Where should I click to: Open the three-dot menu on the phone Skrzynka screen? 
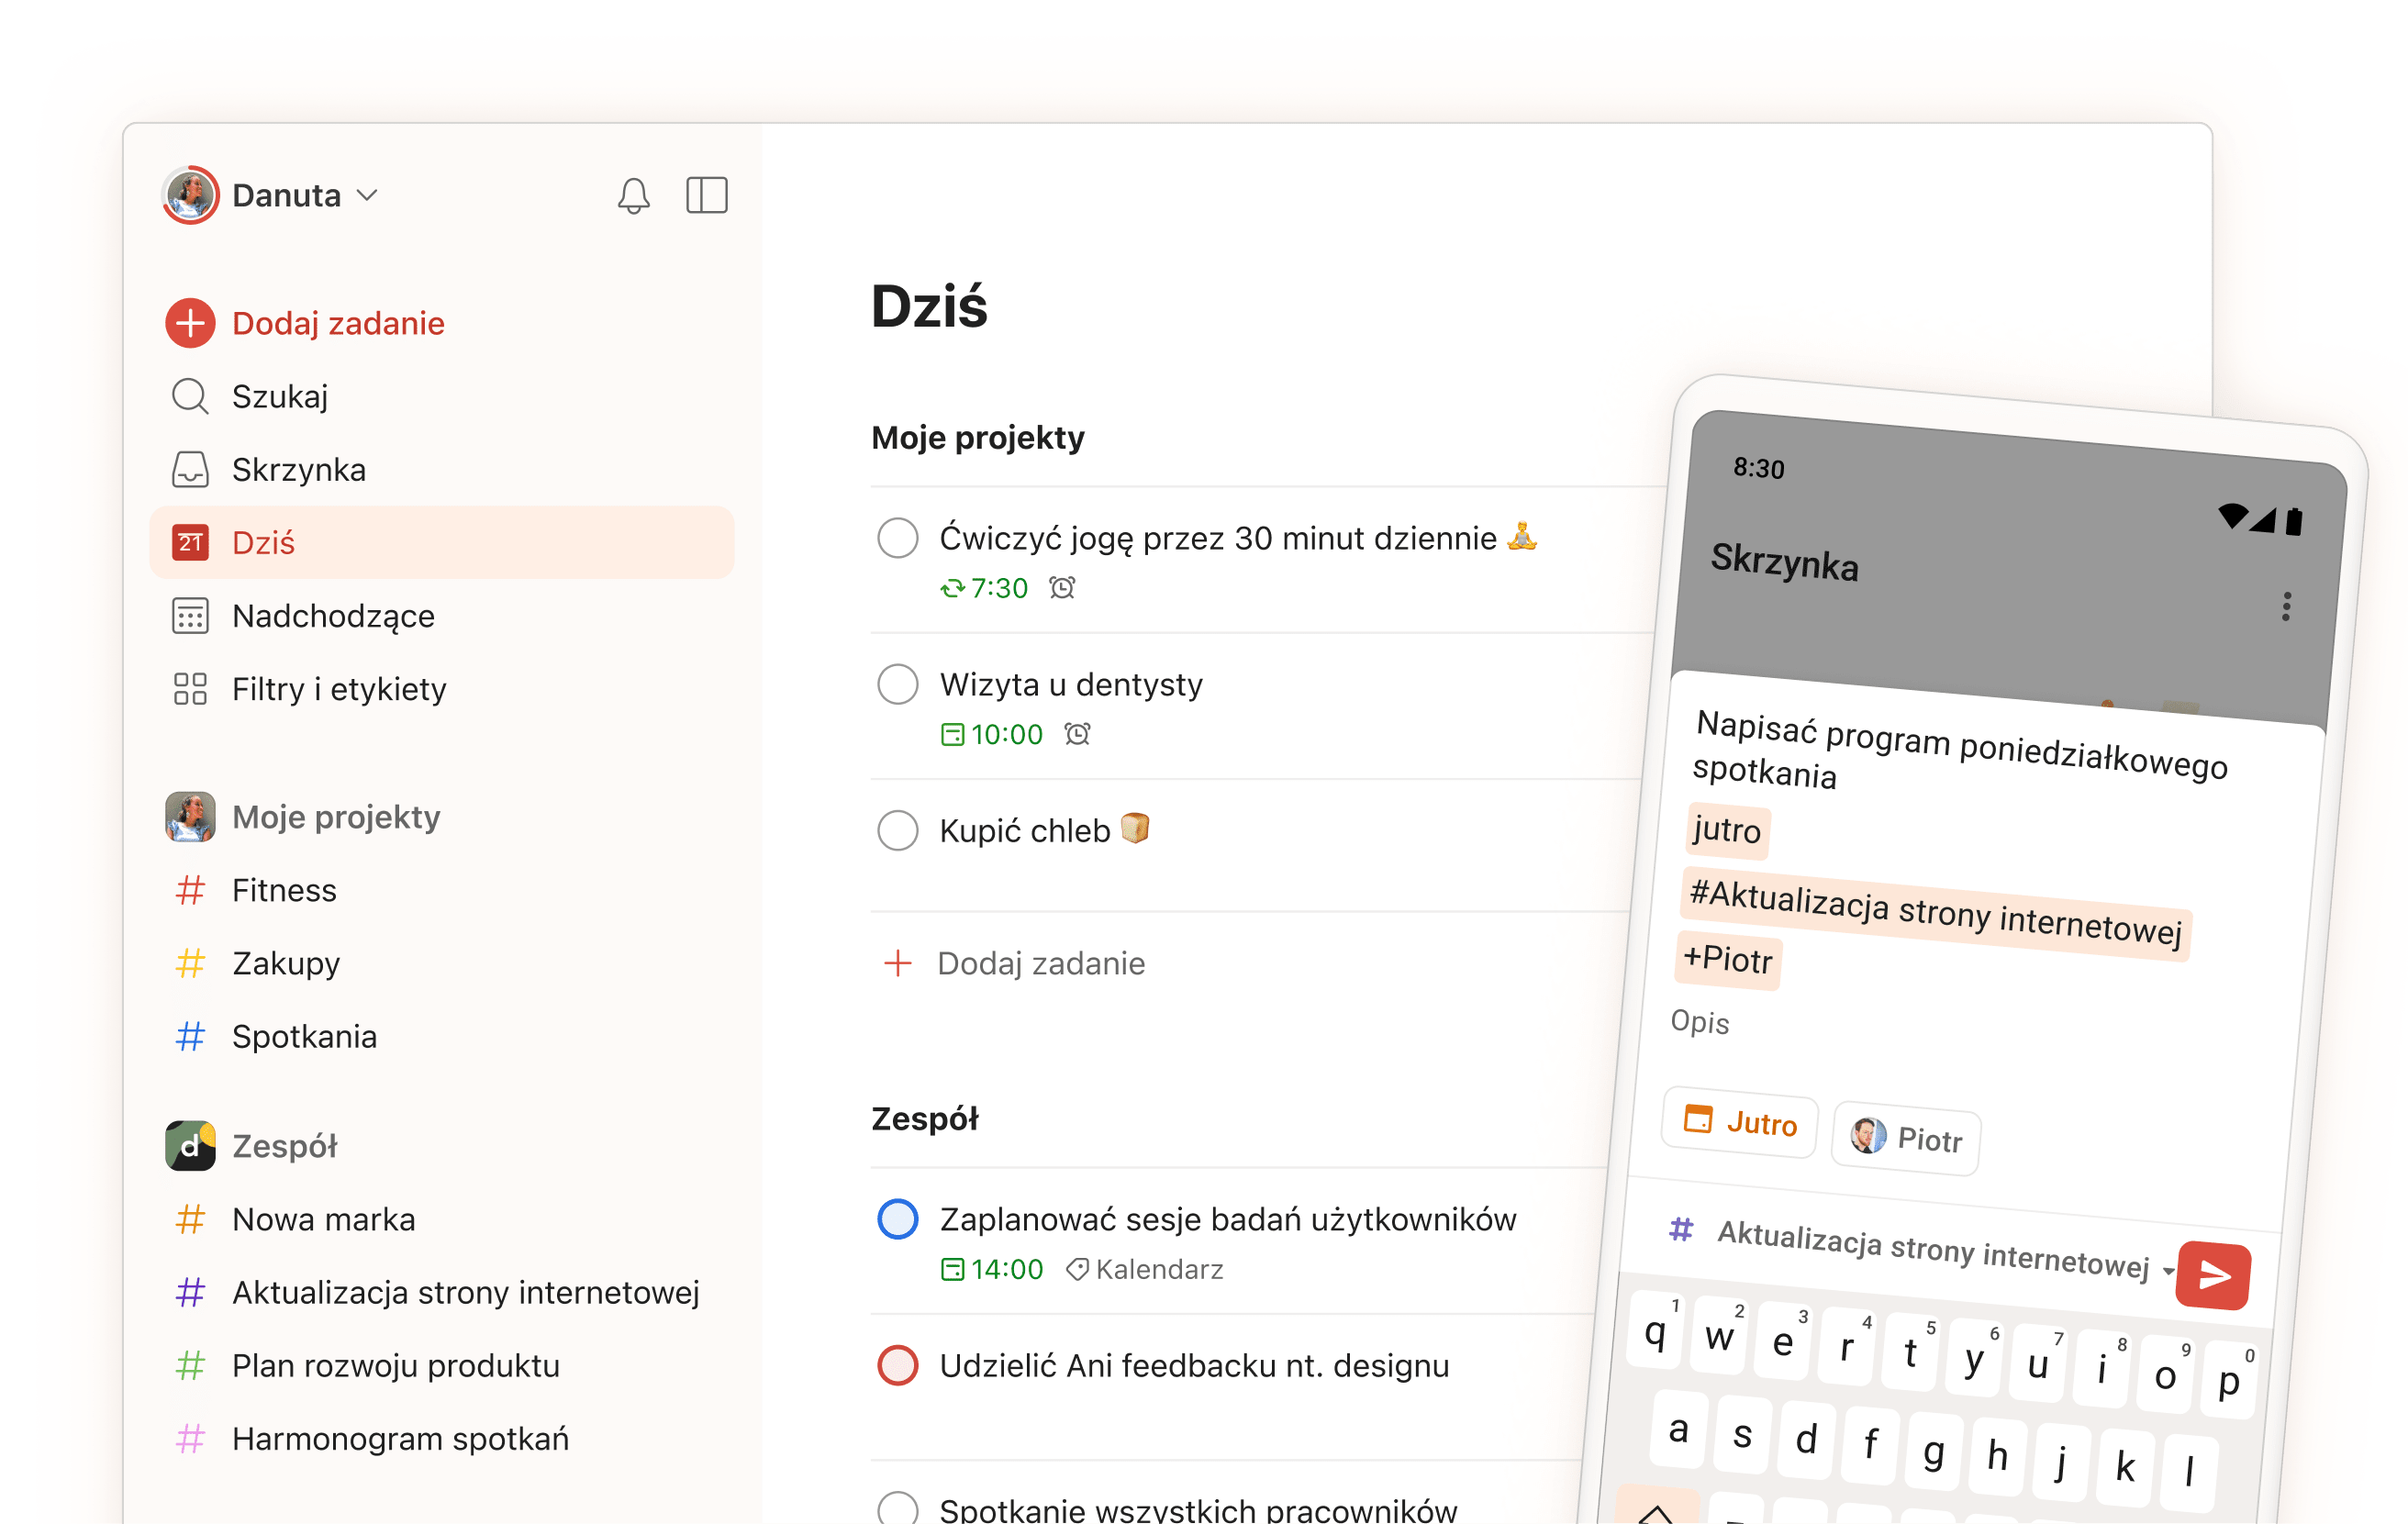point(2287,608)
